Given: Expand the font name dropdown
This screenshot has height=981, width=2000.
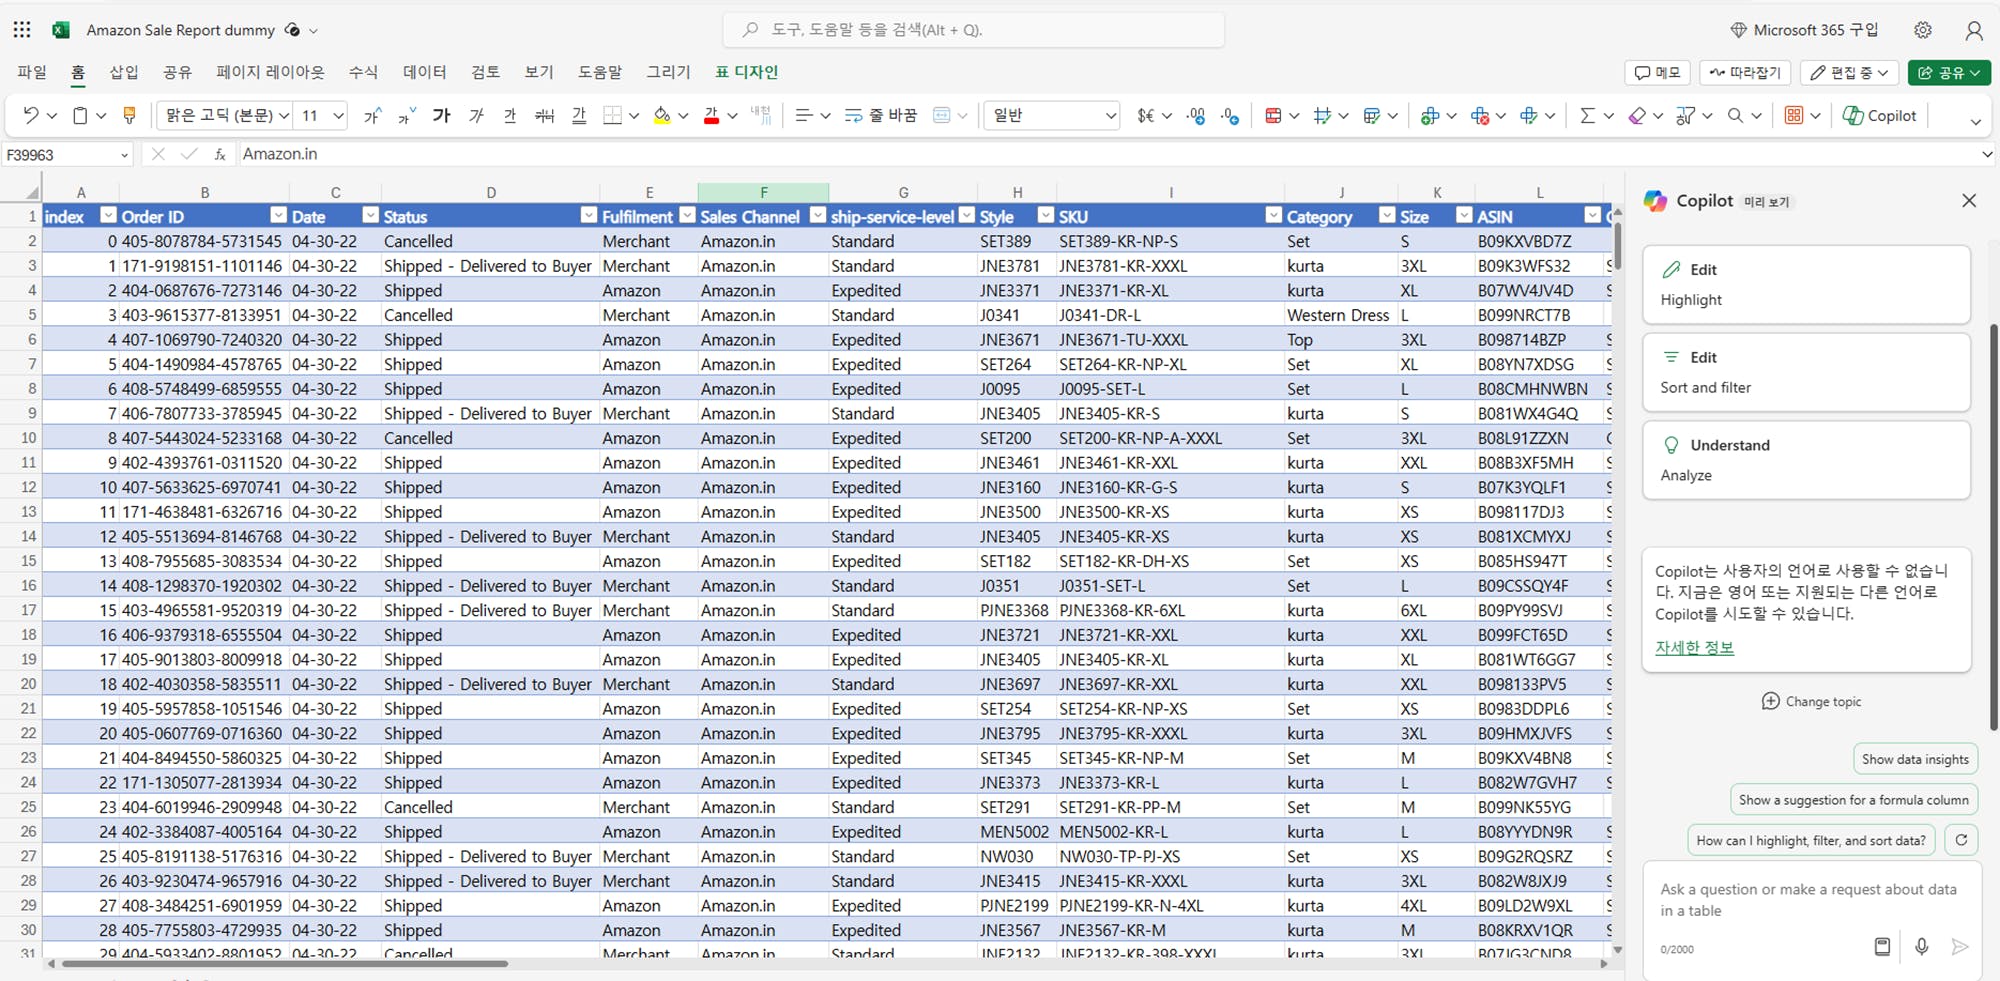Looking at the screenshot, I should [284, 116].
